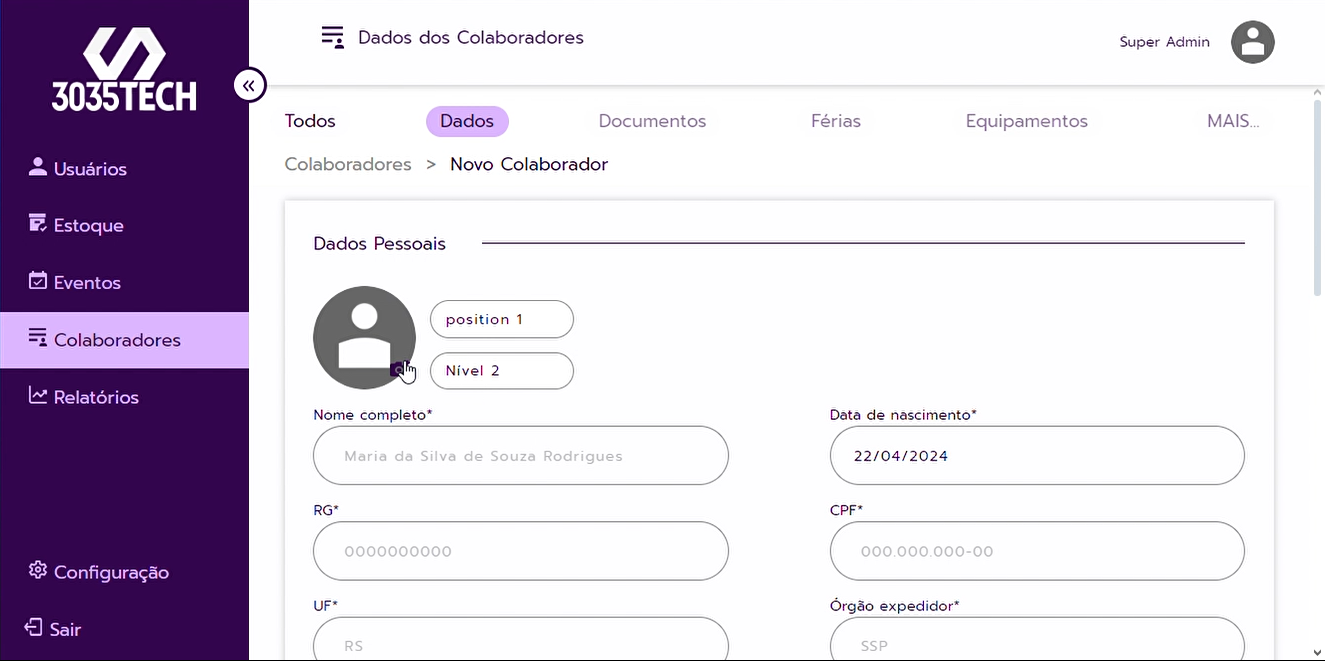This screenshot has width=1325, height=661.
Task: Click the icon beside the Dados dos Colaboradores title
Action: coord(333,37)
